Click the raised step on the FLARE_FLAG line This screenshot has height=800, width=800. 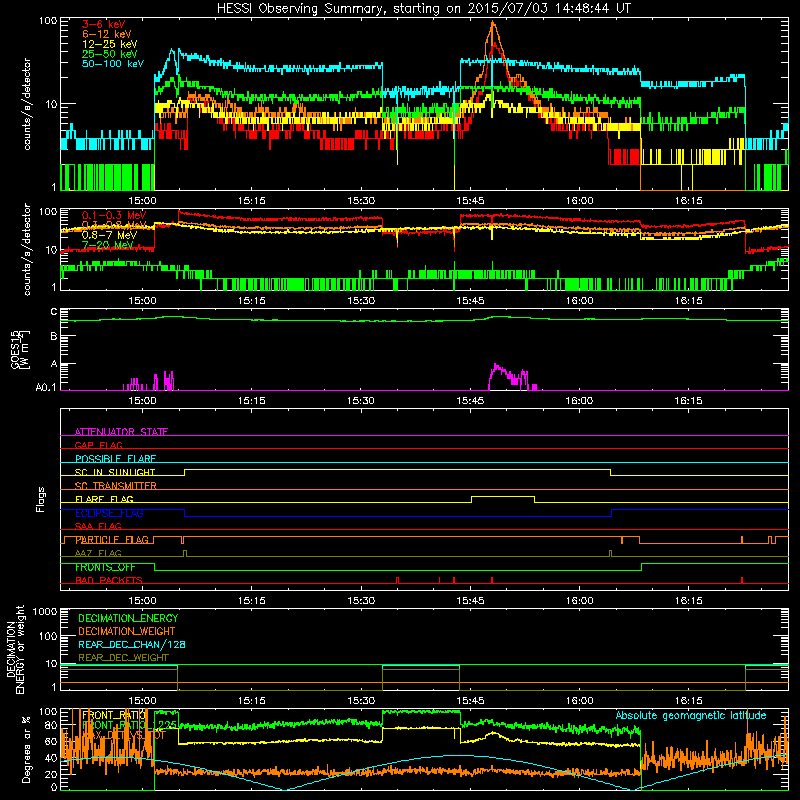tap(503, 496)
